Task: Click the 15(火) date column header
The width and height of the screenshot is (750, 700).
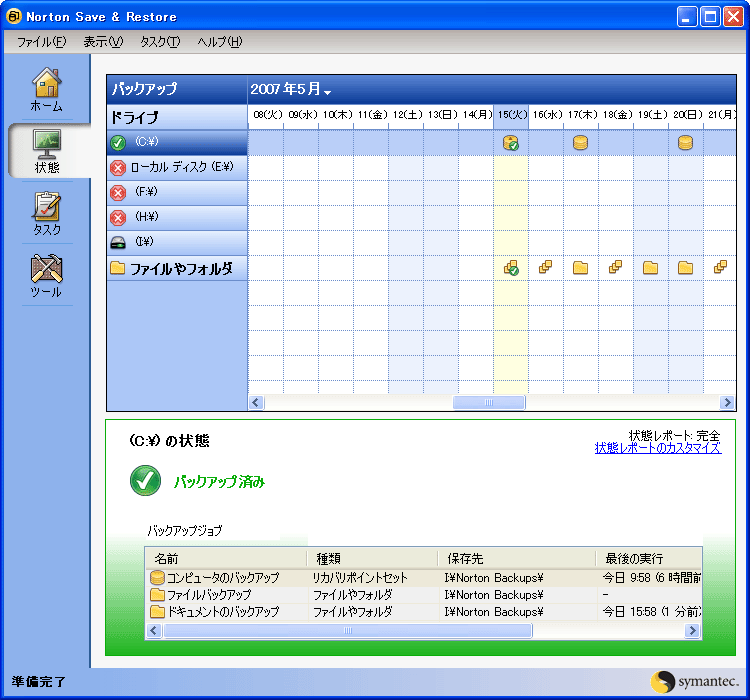Action: point(511,115)
